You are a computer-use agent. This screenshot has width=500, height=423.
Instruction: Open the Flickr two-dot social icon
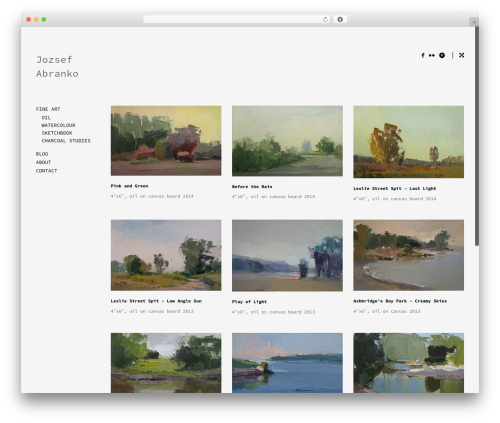coord(432,55)
